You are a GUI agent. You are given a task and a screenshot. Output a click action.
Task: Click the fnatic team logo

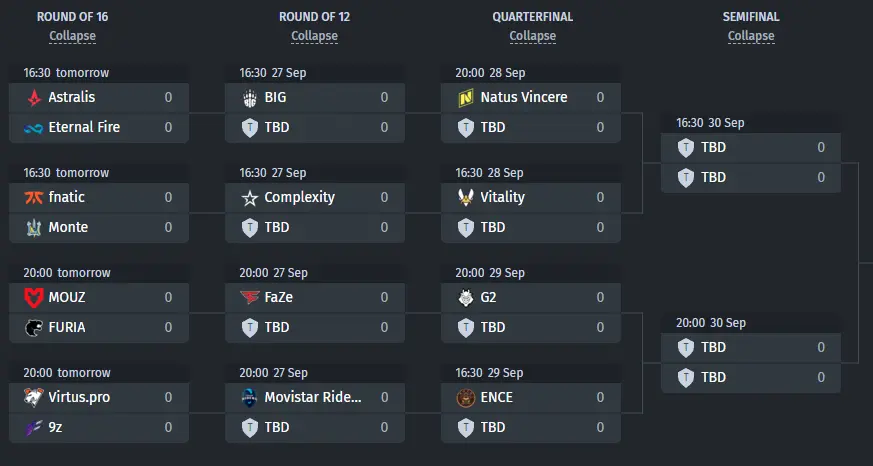(34, 198)
